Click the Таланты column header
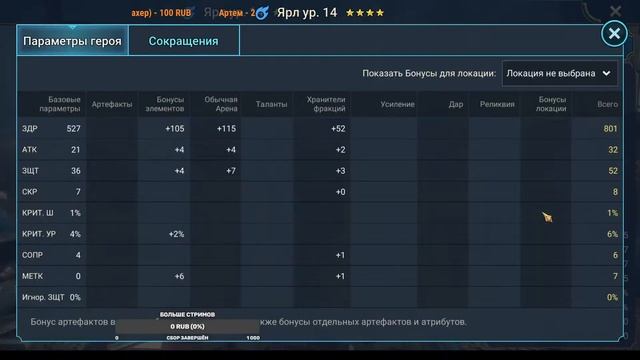Screen dimensions: 640x360 click(x=271, y=104)
